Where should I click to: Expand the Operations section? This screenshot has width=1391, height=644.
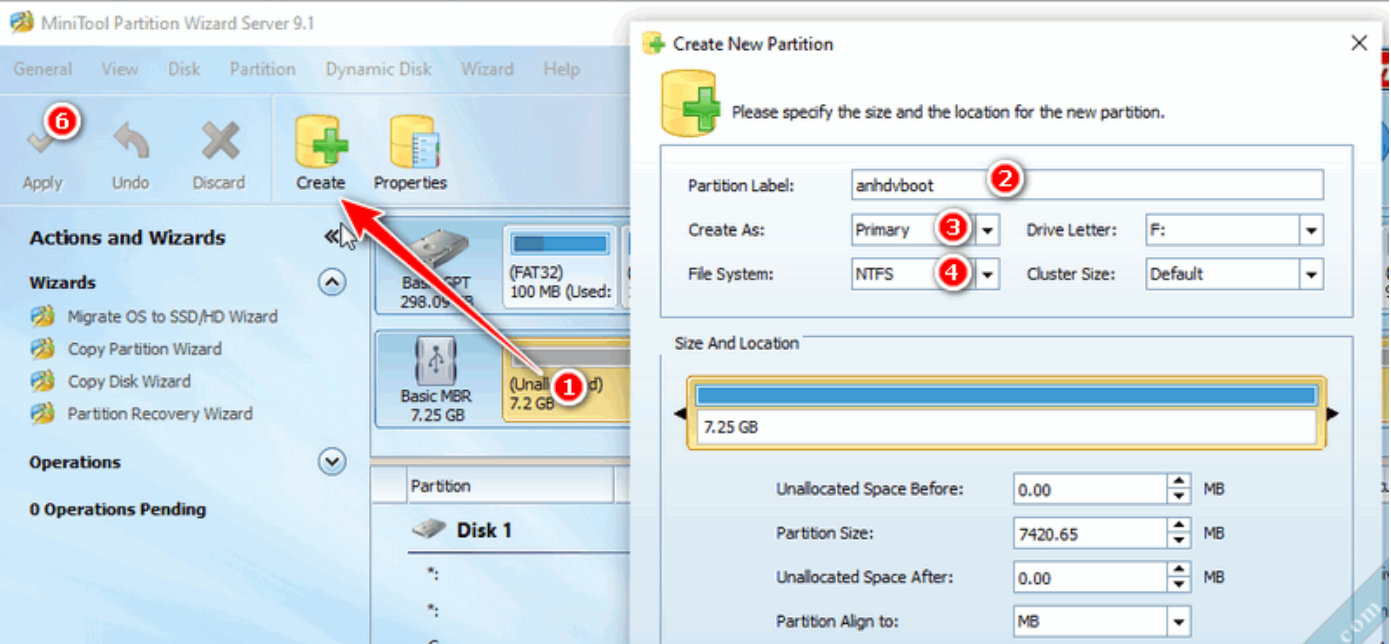tap(332, 462)
